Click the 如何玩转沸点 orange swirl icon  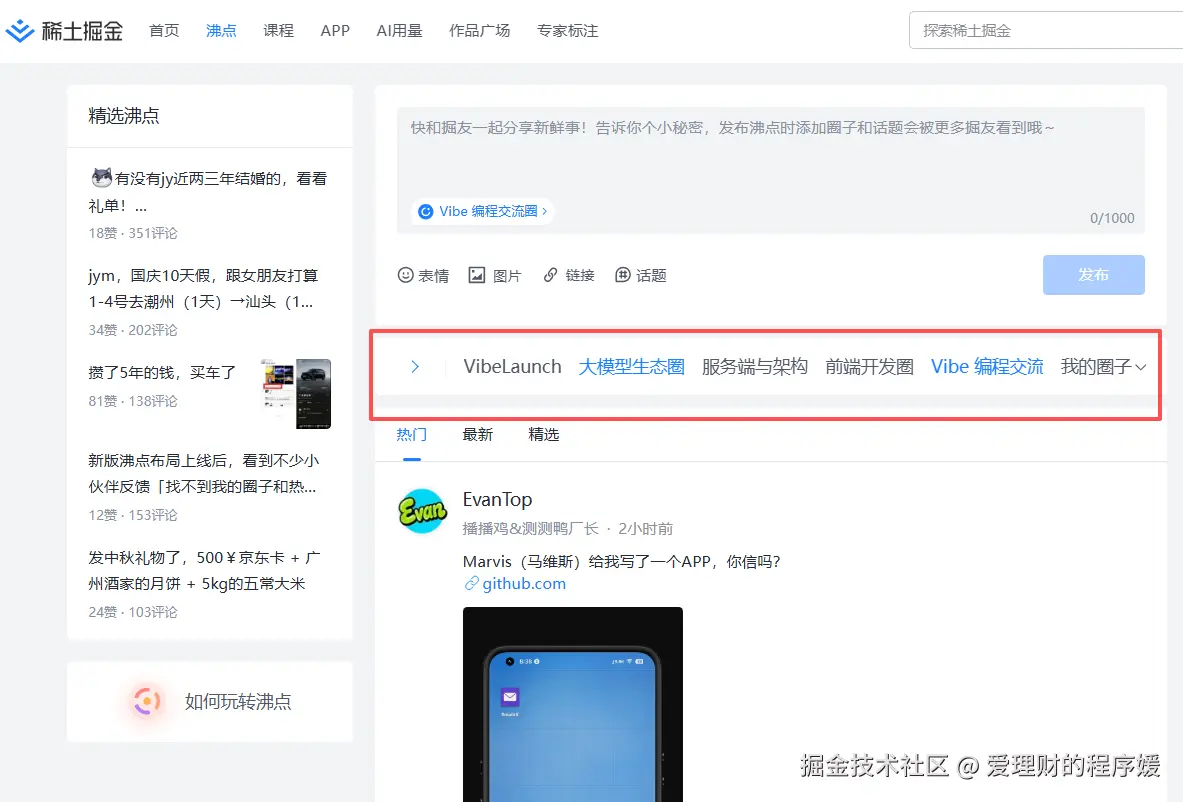click(146, 702)
